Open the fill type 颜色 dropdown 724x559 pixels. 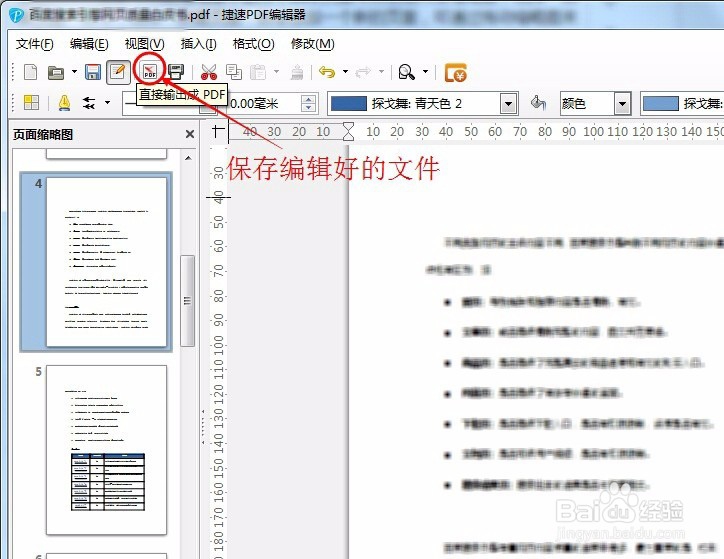(622, 103)
